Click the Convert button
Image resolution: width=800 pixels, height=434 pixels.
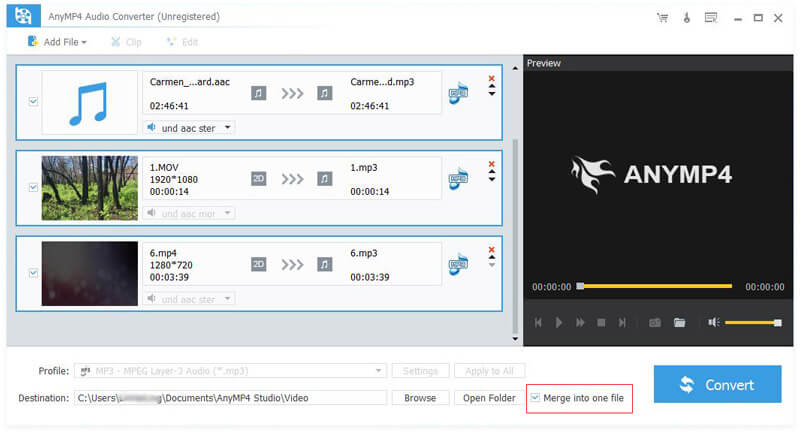(717, 384)
